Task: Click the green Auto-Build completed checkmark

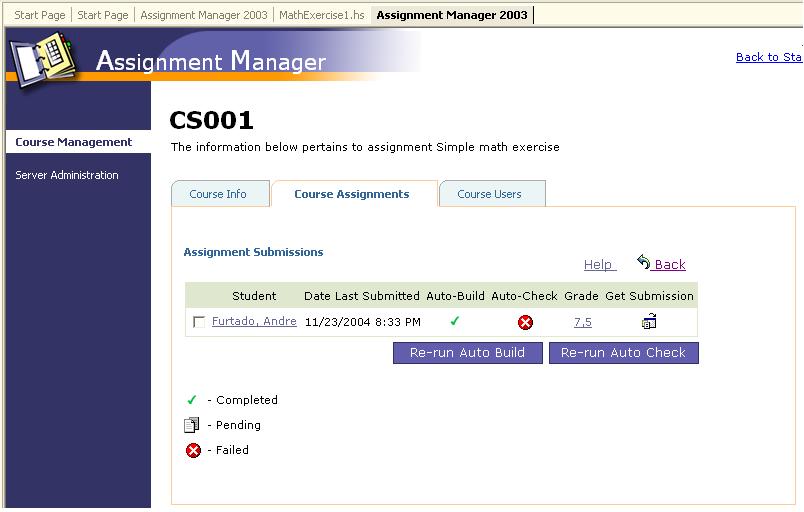Action: pos(455,322)
